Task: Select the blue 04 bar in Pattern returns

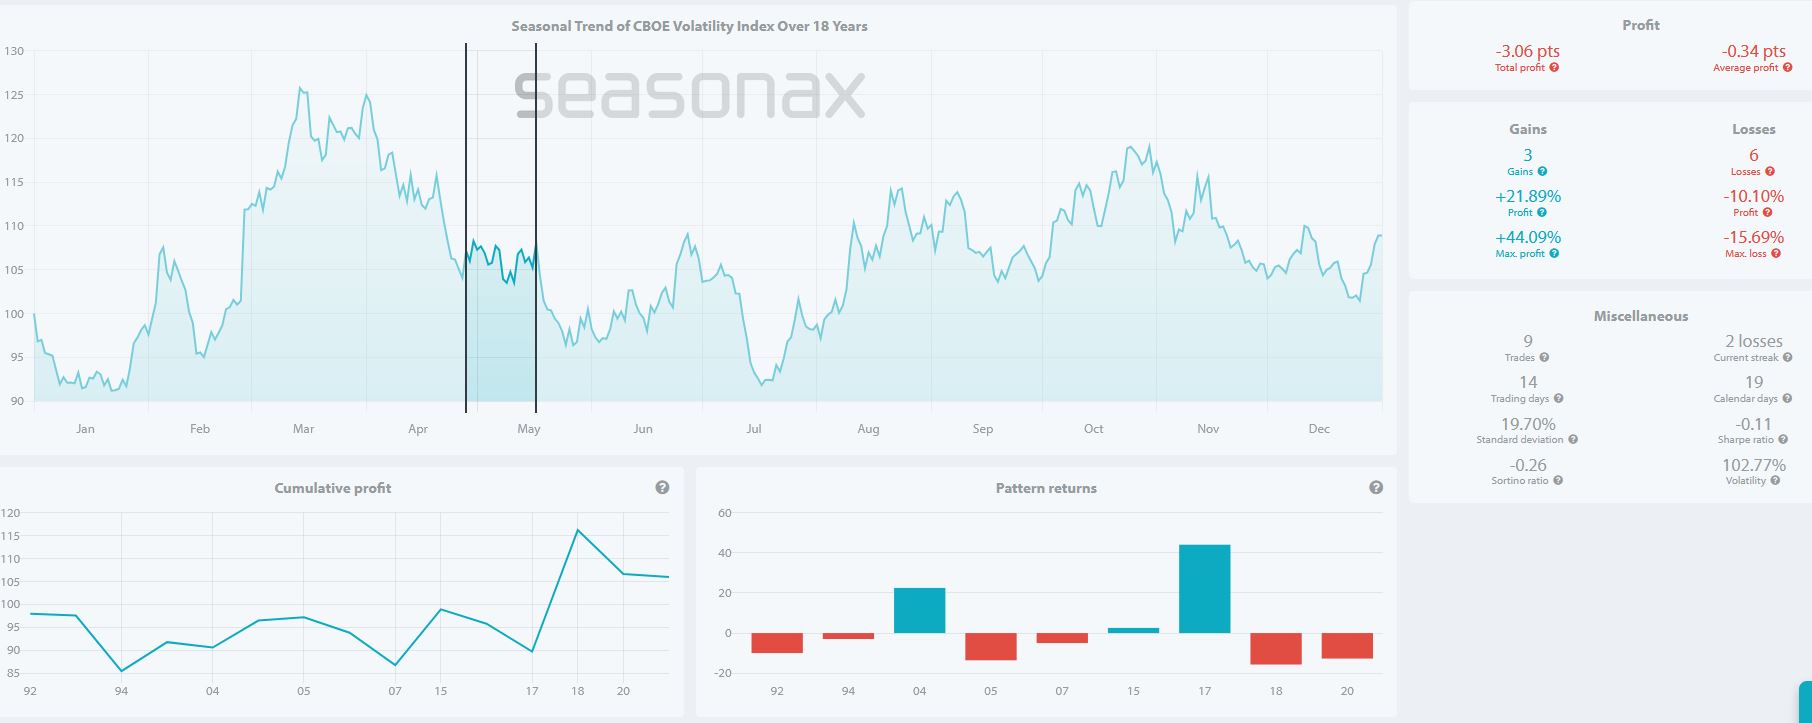Action: (919, 610)
